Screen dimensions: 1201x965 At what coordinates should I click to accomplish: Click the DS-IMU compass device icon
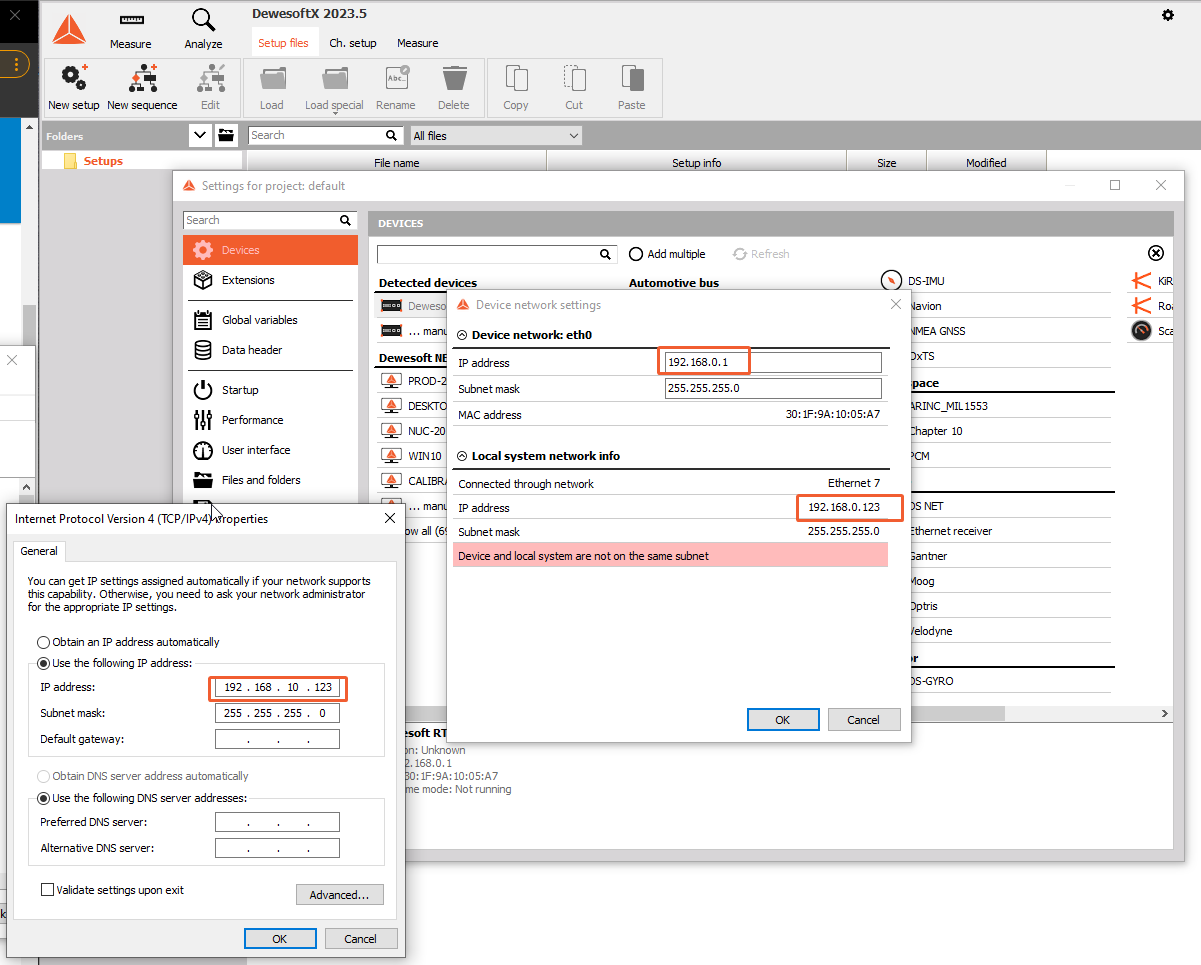(891, 281)
